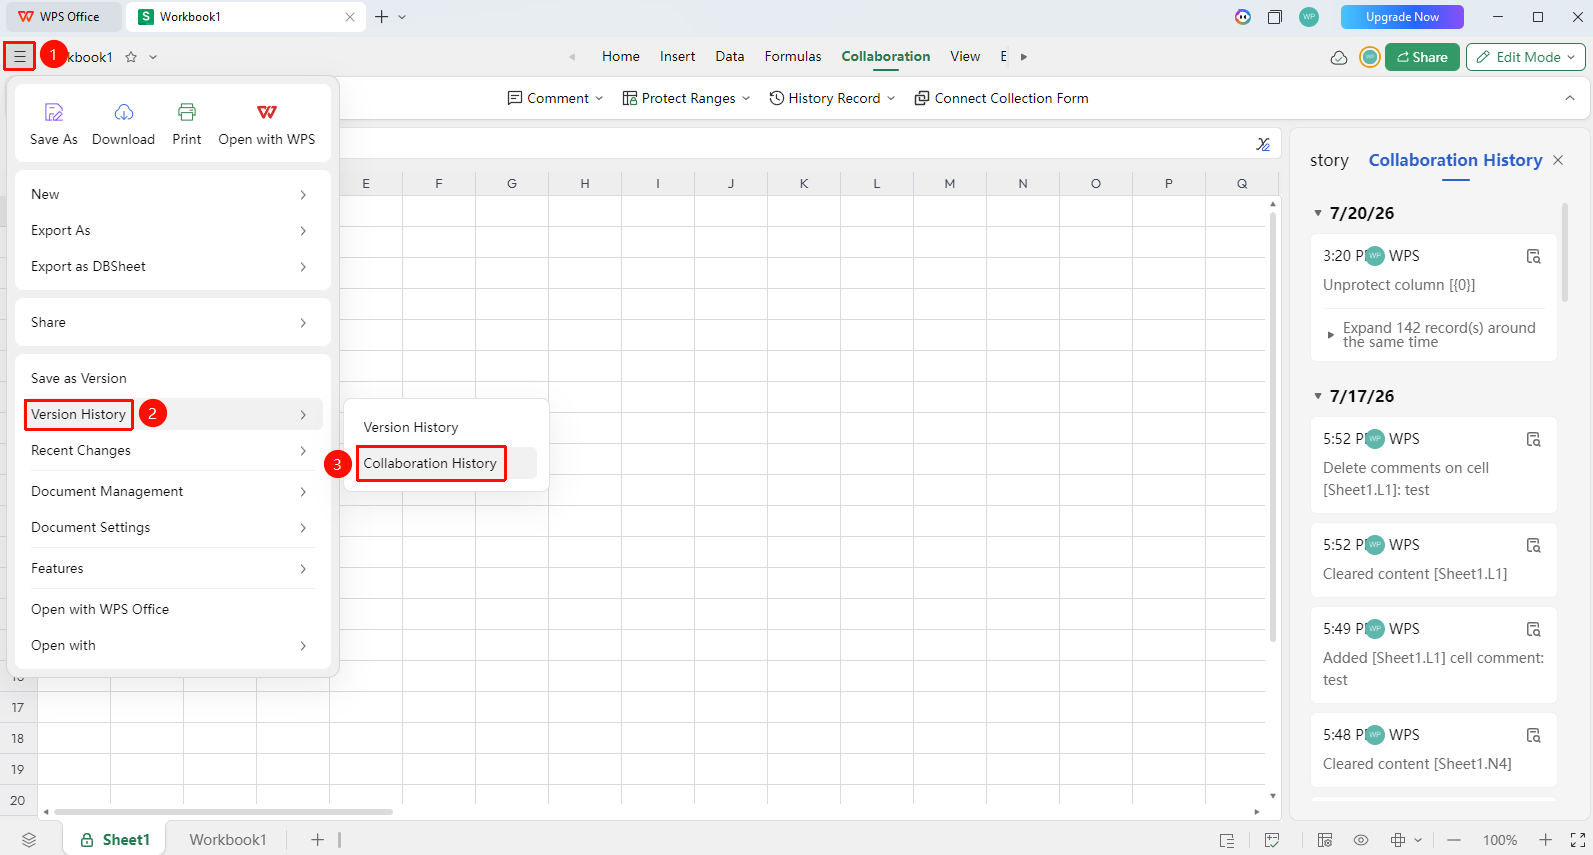Open view details icon for 3:20 PM record
The width and height of the screenshot is (1593, 855).
1533,257
